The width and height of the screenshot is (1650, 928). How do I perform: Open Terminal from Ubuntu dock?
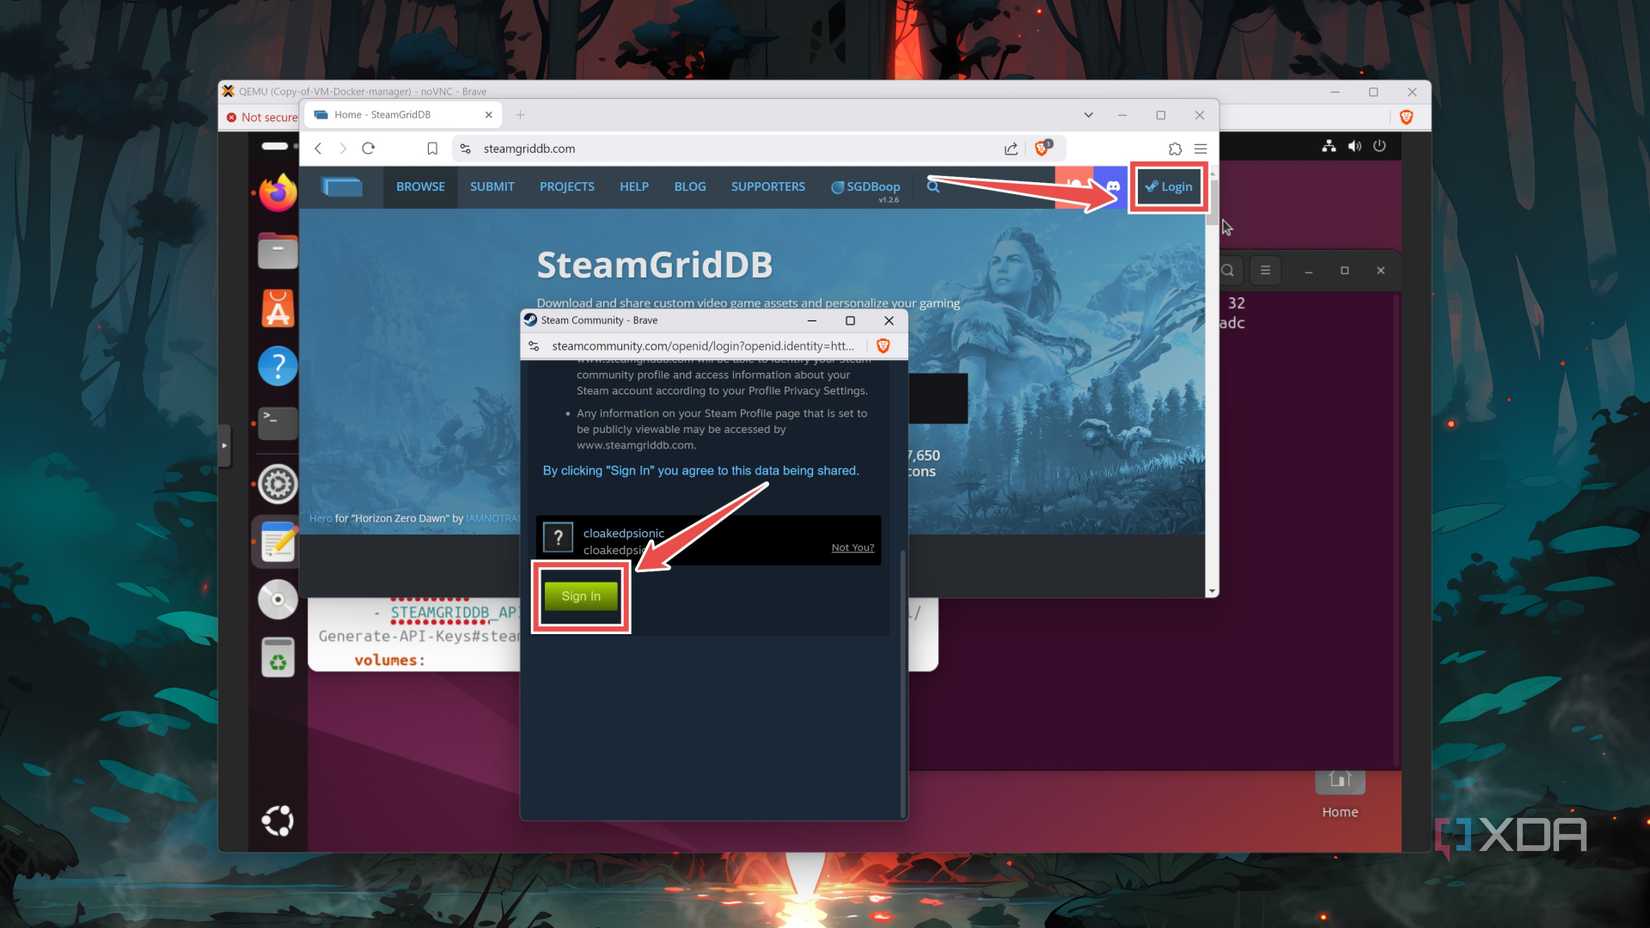click(x=277, y=424)
